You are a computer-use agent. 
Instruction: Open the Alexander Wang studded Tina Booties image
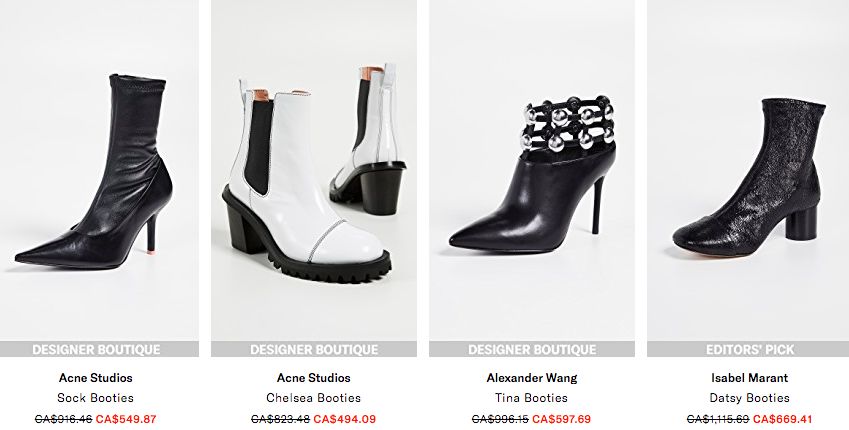(532, 171)
